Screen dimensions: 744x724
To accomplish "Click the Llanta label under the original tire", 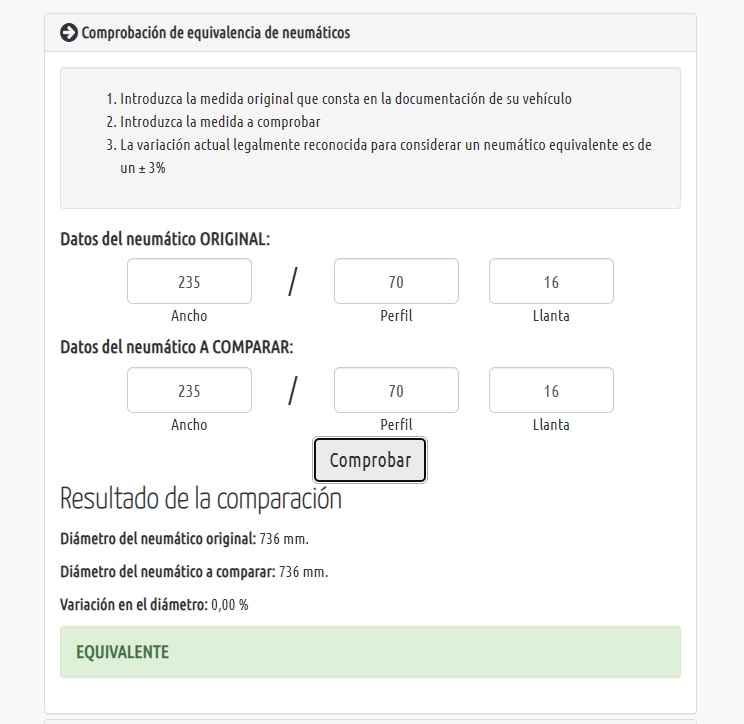I will pyautogui.click(x=551, y=316).
